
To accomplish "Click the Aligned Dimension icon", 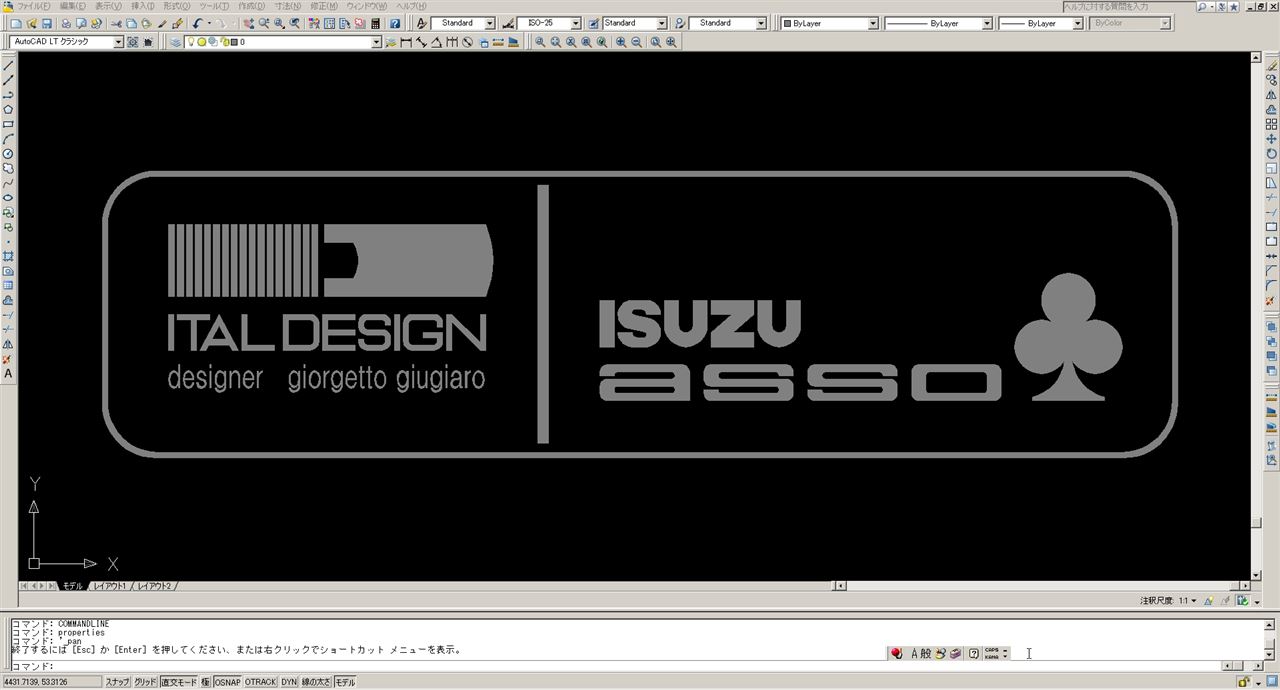I will coord(421,42).
